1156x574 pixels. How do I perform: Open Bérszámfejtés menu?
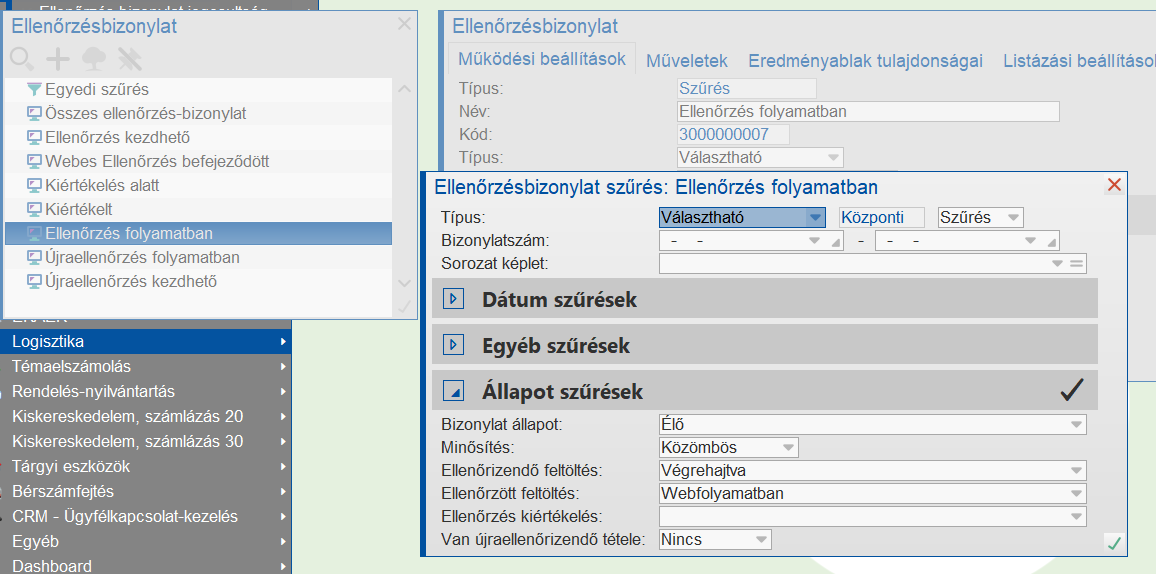(x=146, y=491)
